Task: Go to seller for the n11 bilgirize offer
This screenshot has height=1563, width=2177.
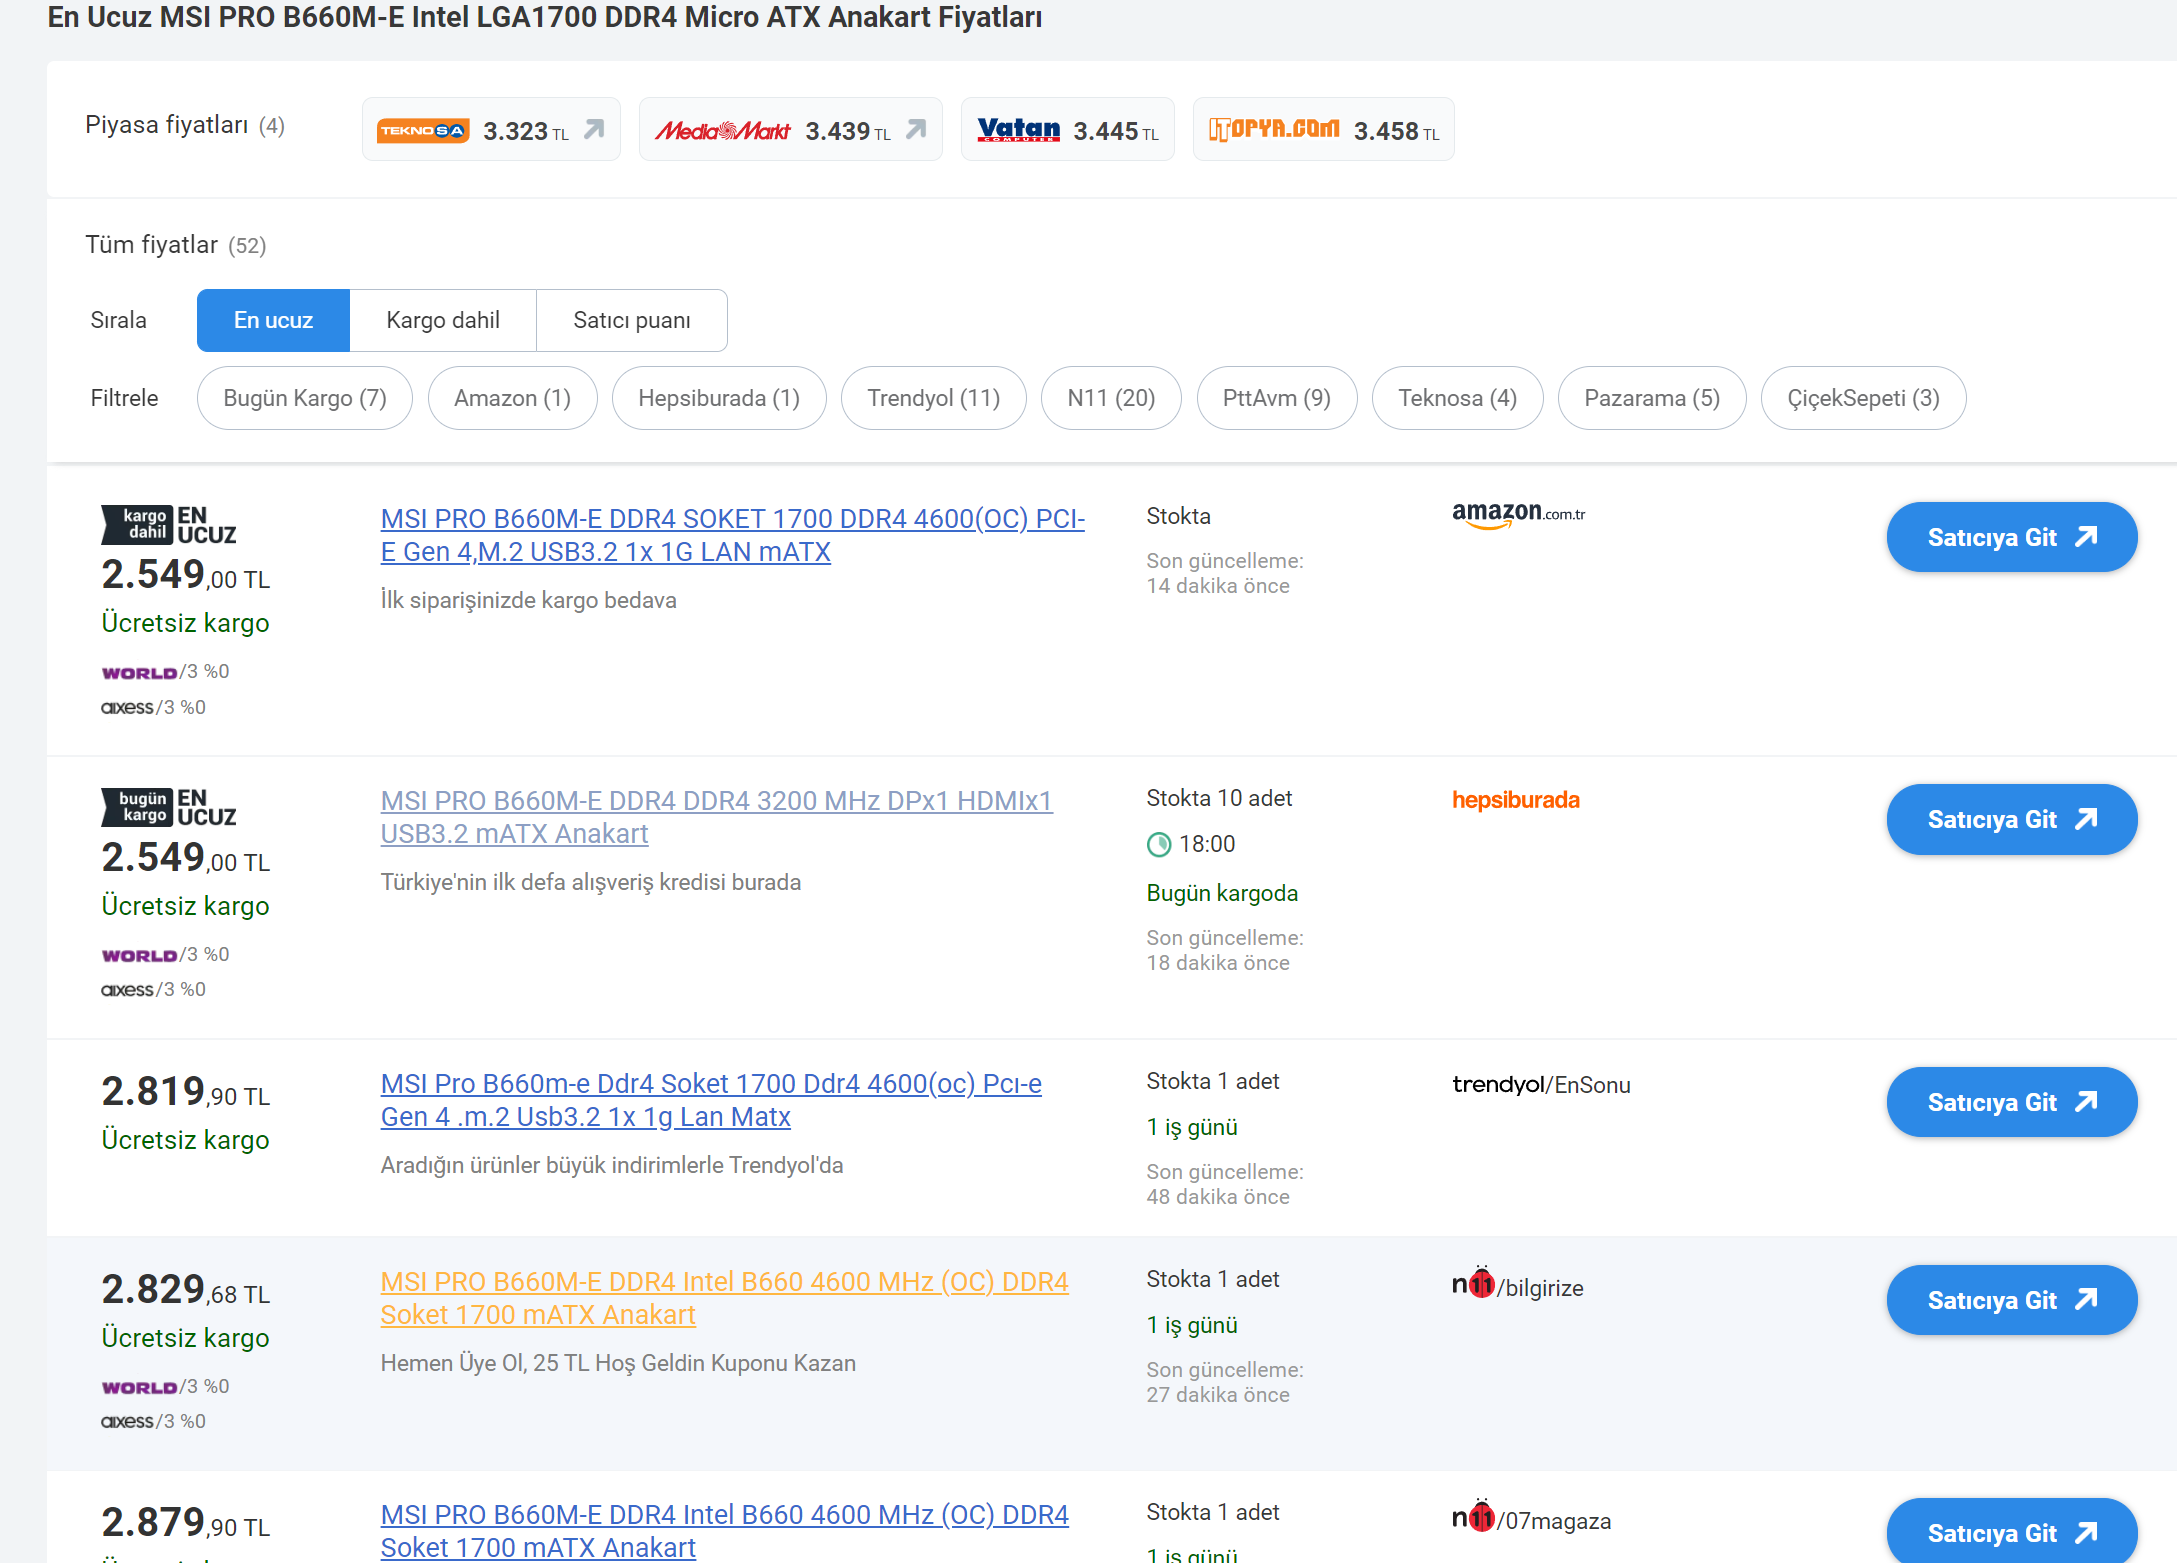Action: pos(2012,1300)
